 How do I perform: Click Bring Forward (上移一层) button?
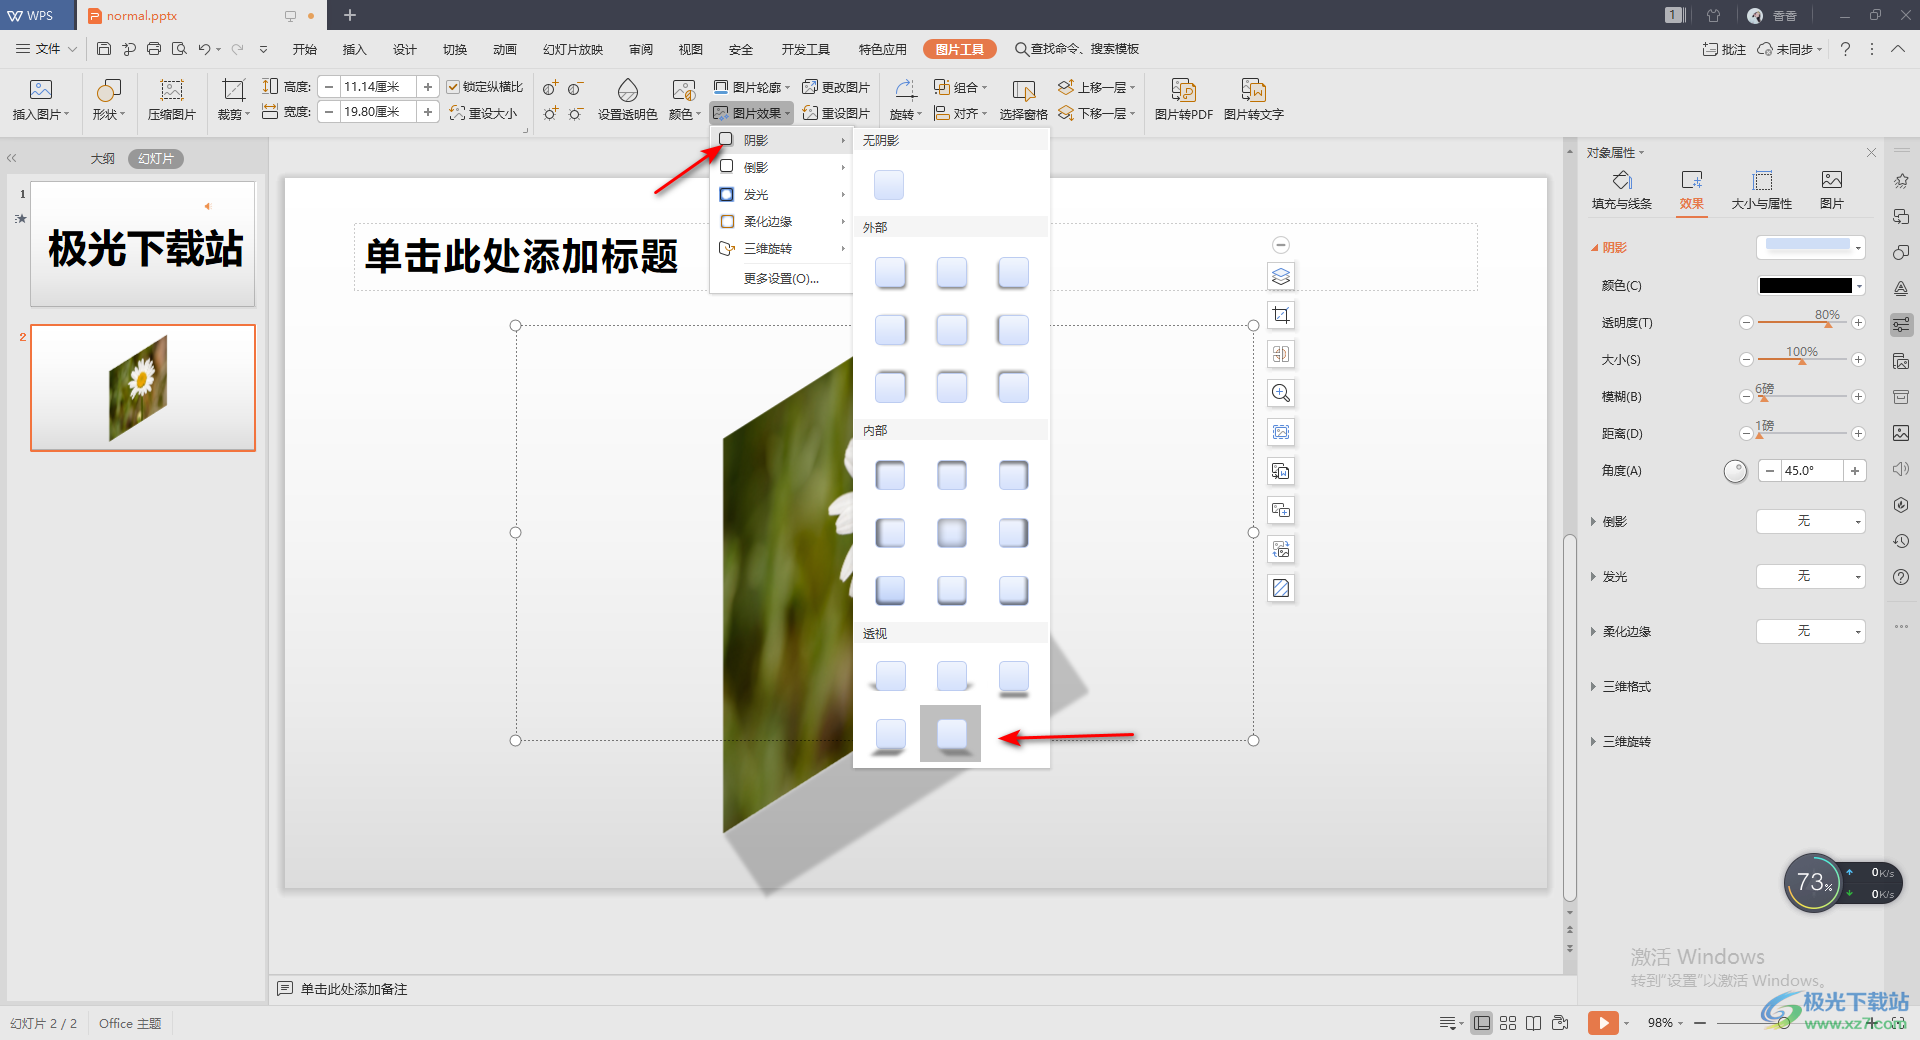[x=1097, y=87]
